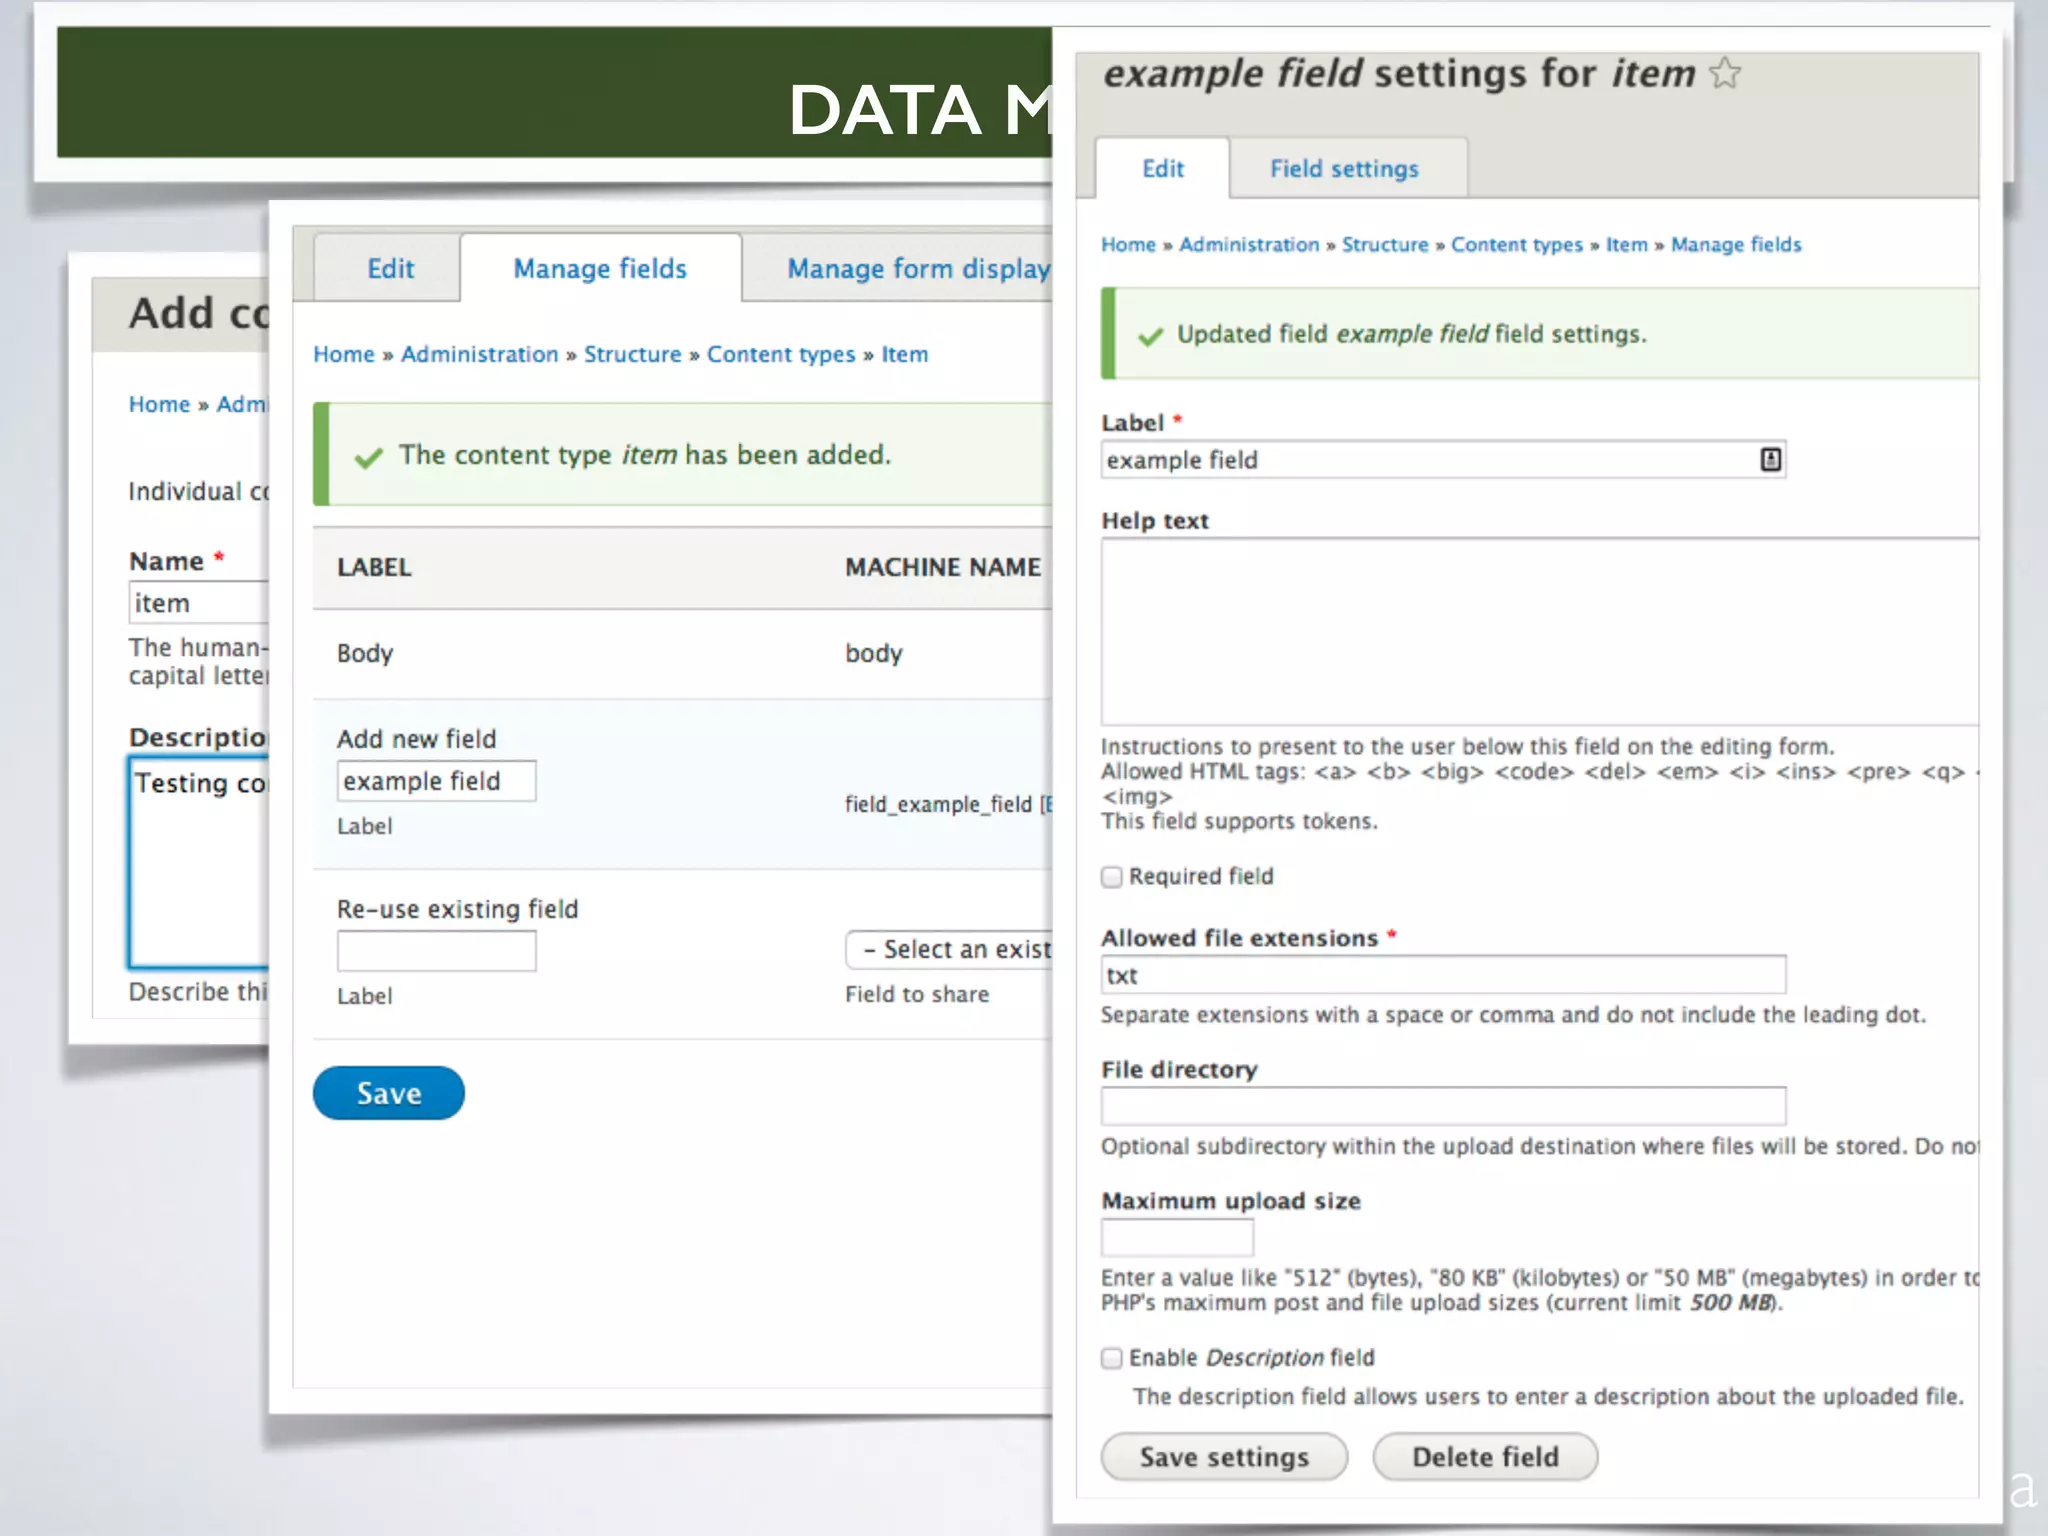Click the Delete field button
The width and height of the screenshot is (2048, 1536).
(x=1485, y=1457)
